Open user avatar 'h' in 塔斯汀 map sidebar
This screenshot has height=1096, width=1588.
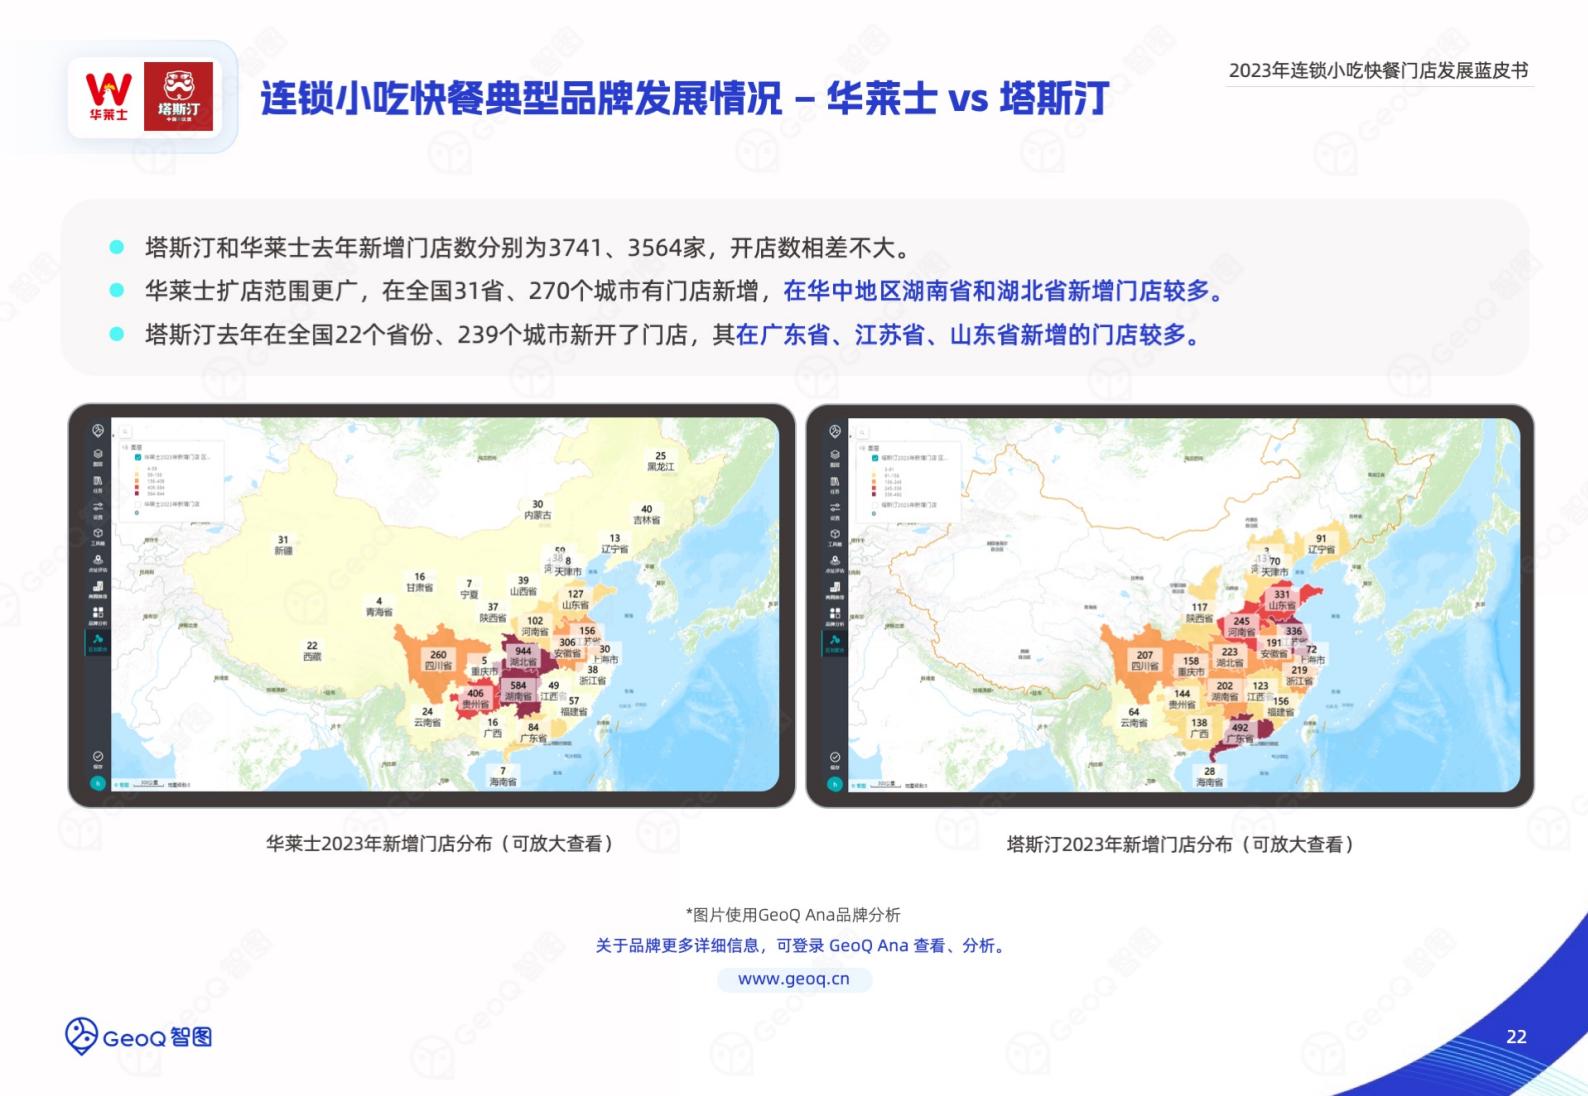coord(835,783)
